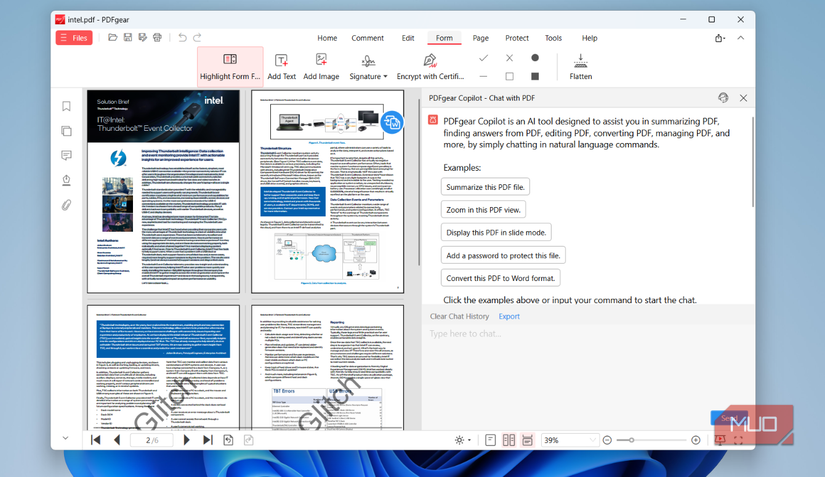Click the zoom slider handle
Screen dimensions: 825x477
click(x=631, y=440)
